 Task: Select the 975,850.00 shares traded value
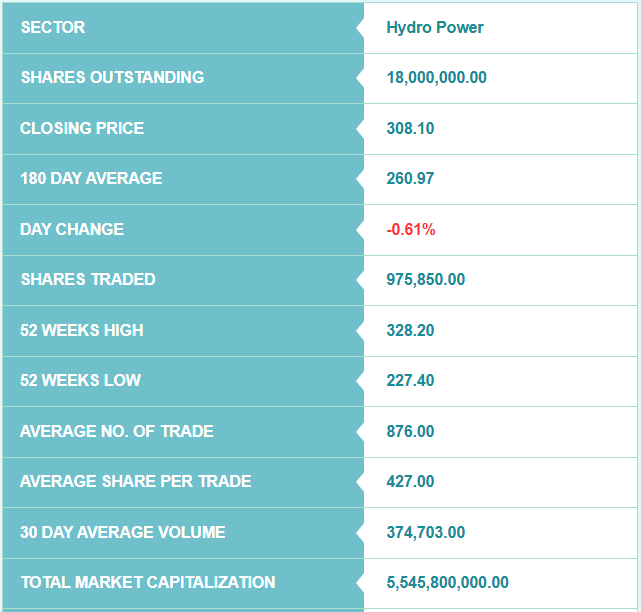[425, 279]
